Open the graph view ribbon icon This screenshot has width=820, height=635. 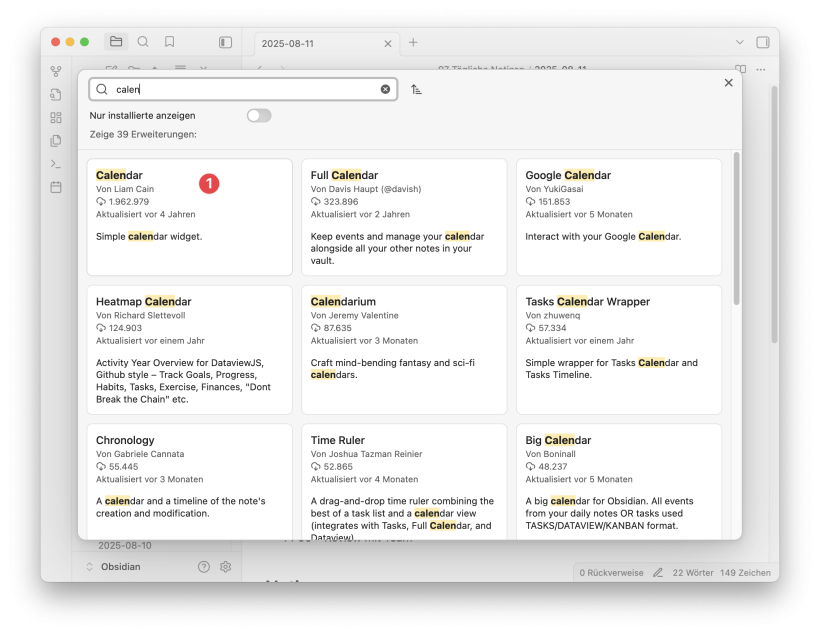click(56, 71)
